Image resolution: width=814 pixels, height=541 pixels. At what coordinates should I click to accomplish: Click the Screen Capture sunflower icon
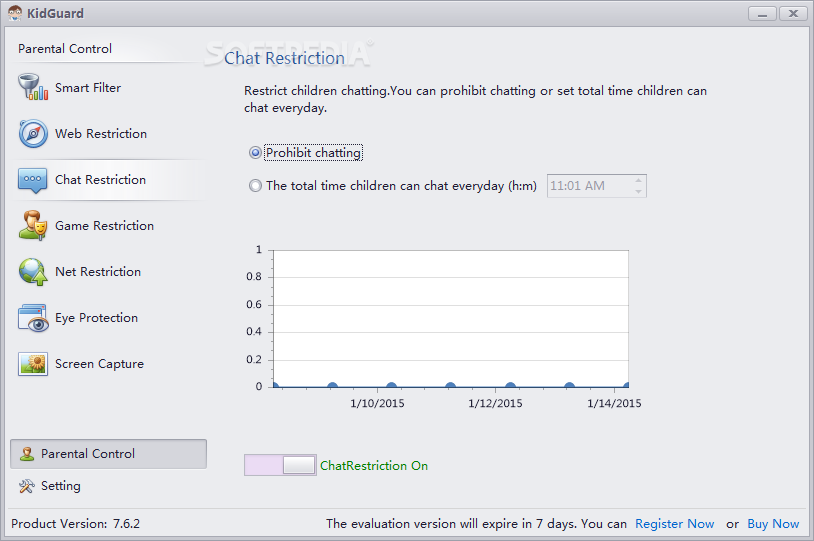(33, 363)
